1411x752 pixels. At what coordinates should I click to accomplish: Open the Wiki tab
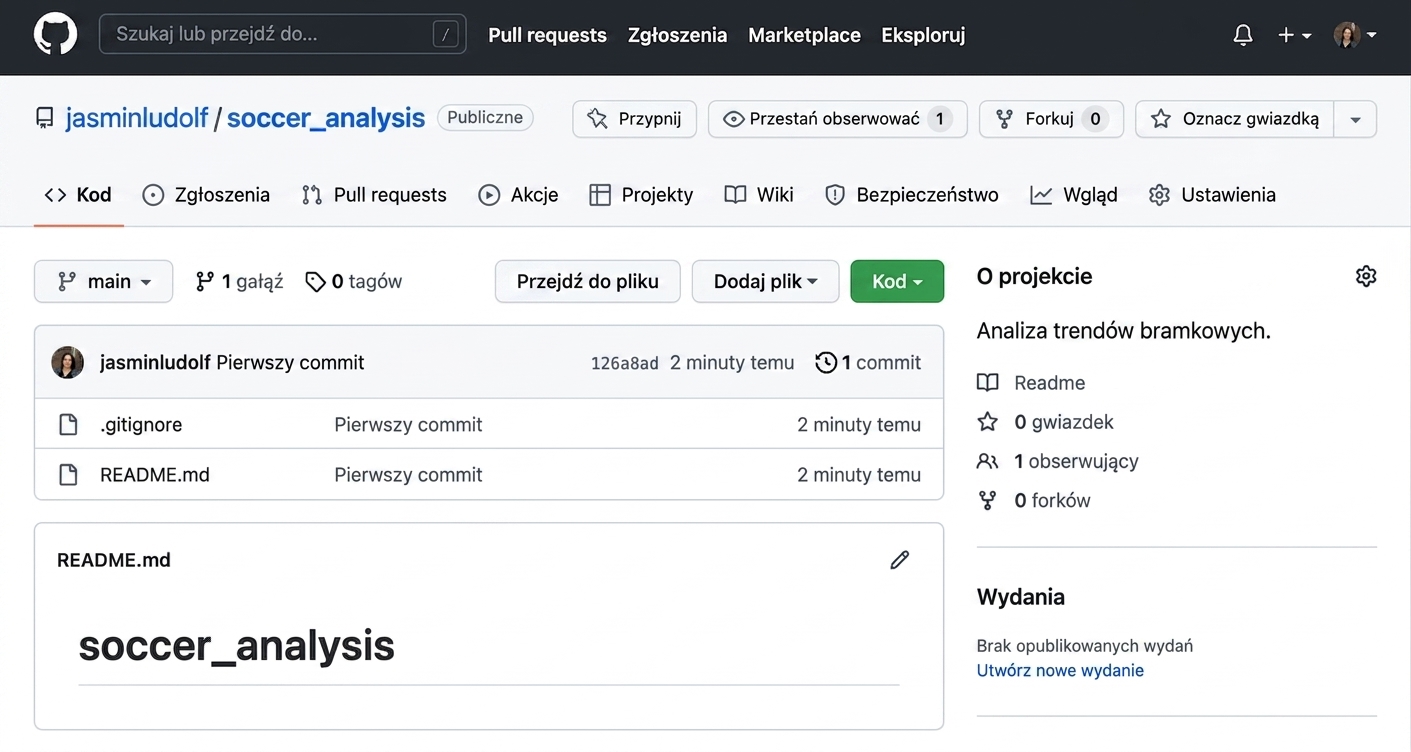(759, 195)
